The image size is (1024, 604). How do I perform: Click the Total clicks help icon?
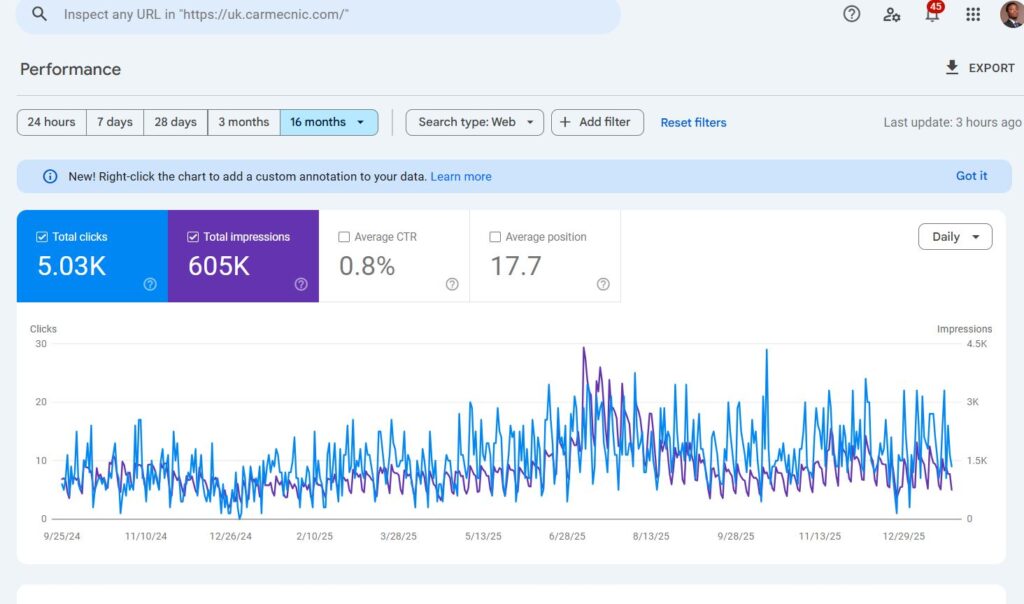pyautogui.click(x=150, y=284)
